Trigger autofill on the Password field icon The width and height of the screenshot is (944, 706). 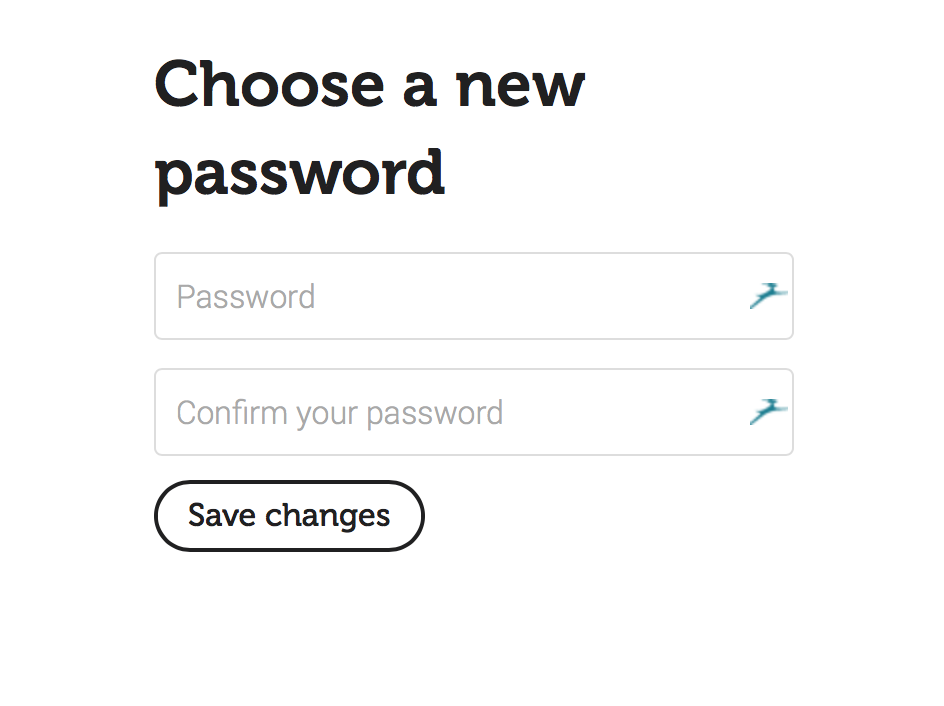coord(767,296)
